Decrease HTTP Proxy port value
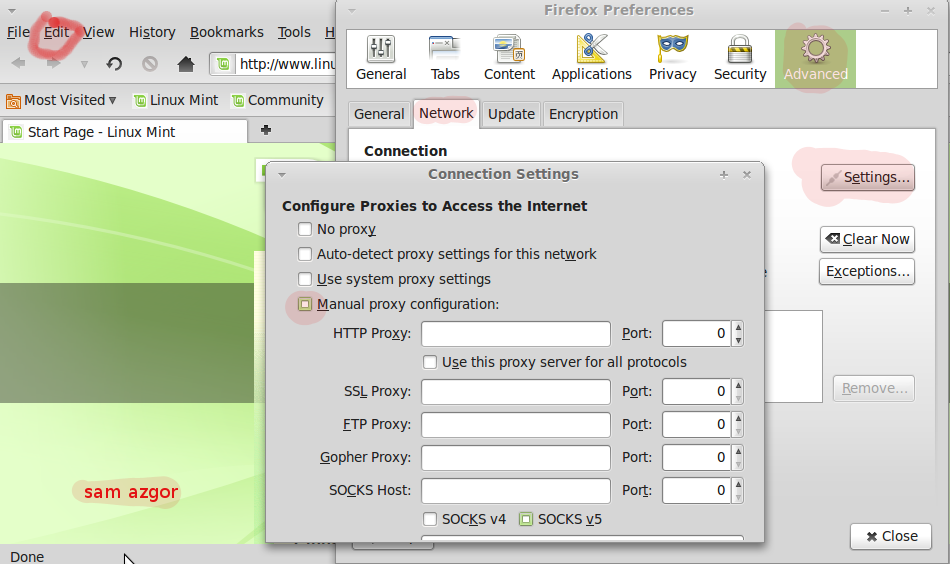 tap(738, 340)
